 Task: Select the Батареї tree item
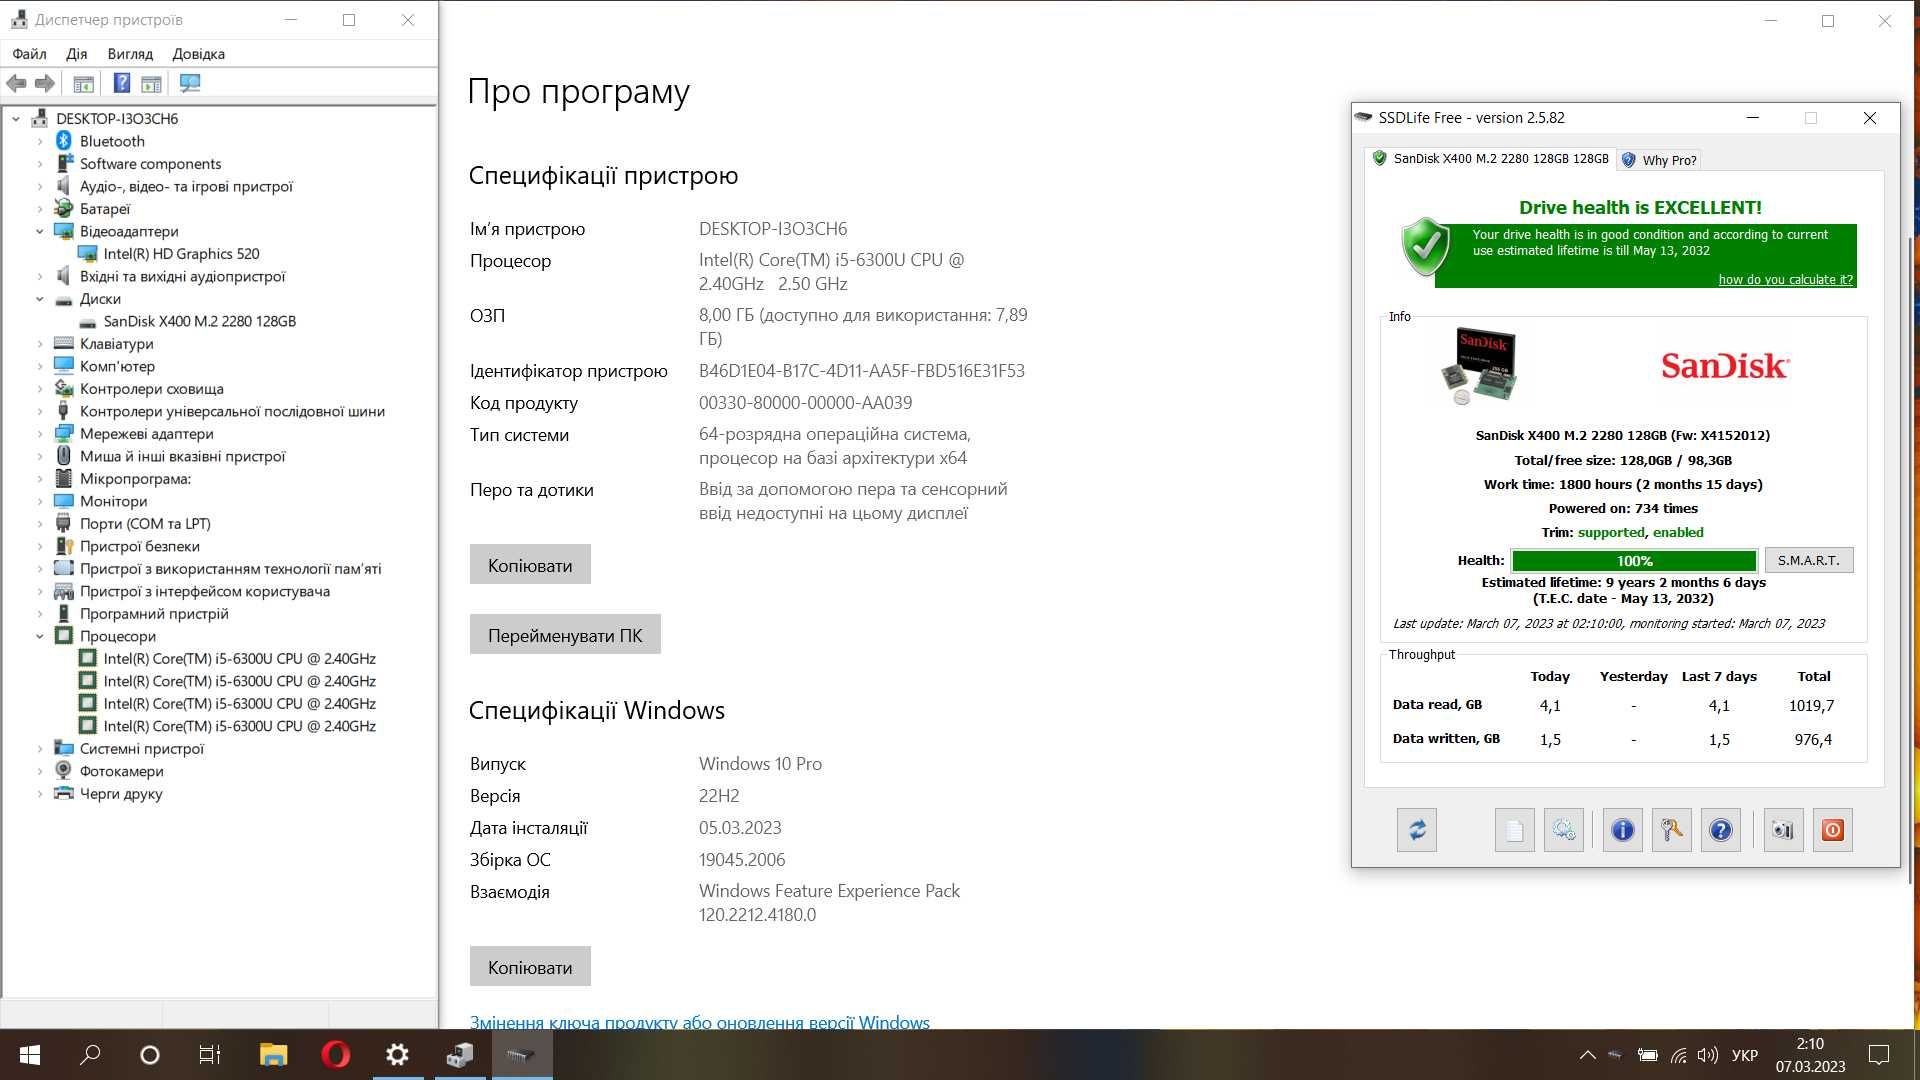[105, 209]
